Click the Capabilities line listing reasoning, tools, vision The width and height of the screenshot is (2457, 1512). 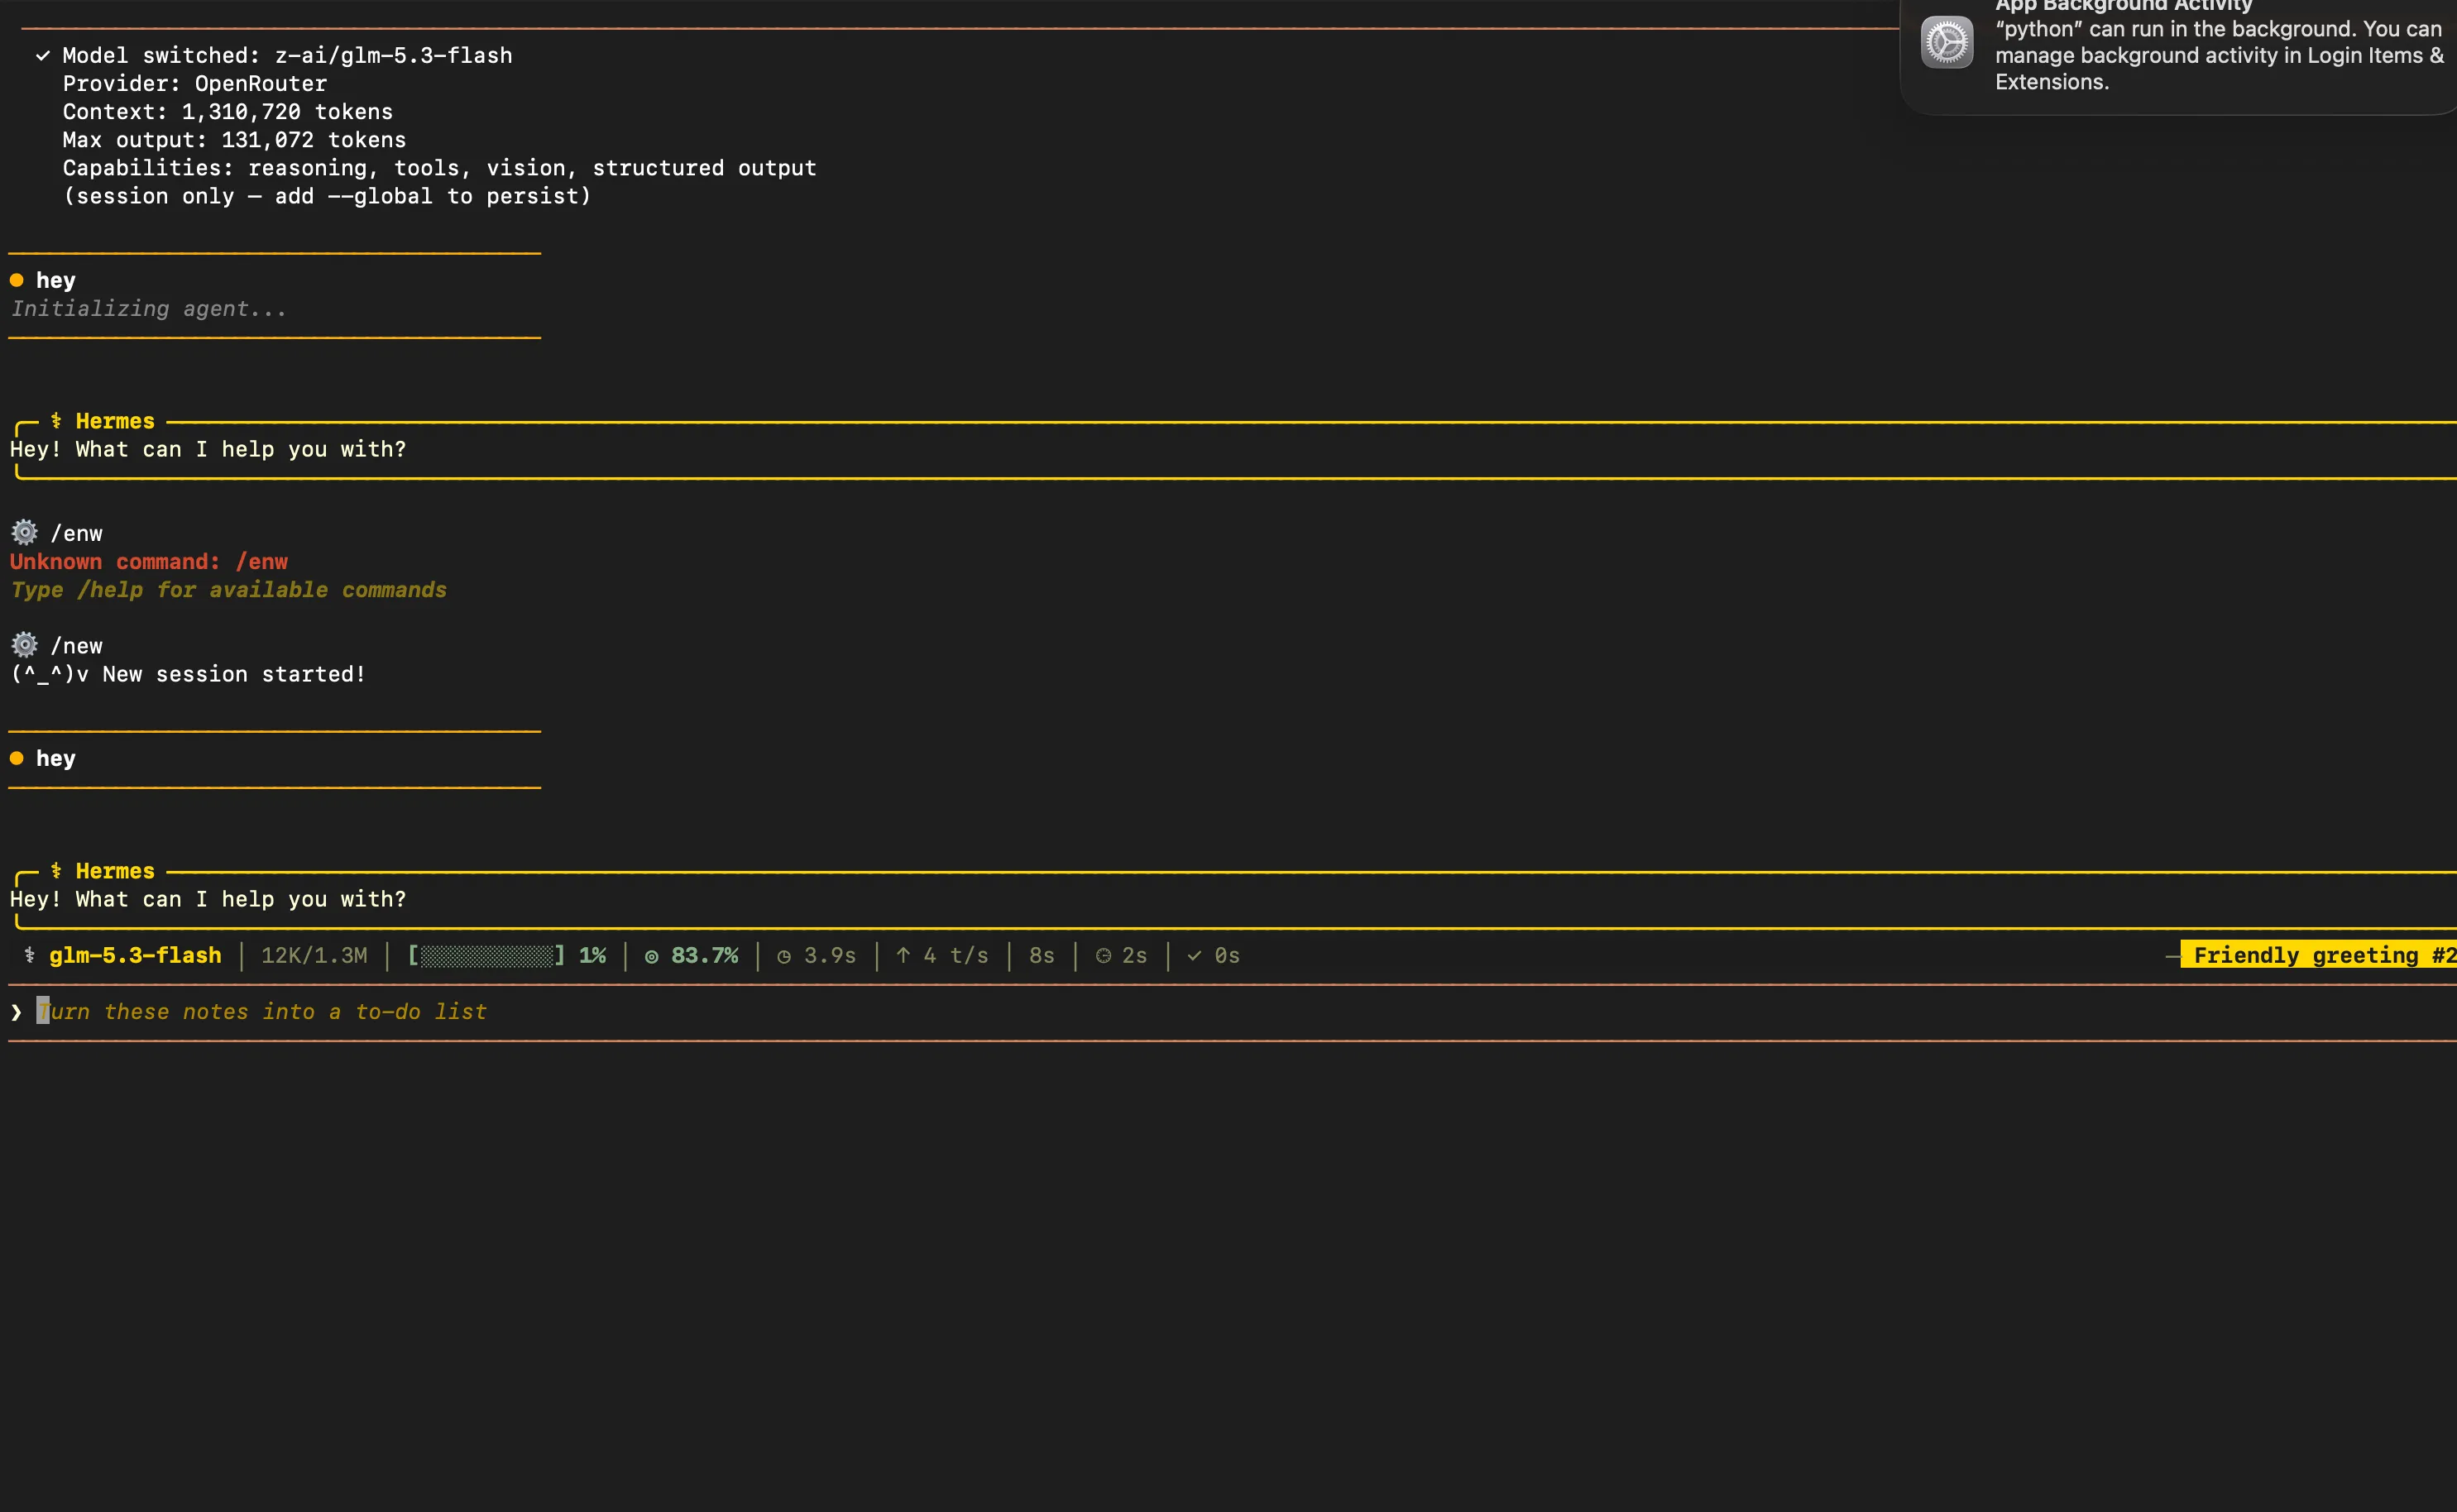439,168
